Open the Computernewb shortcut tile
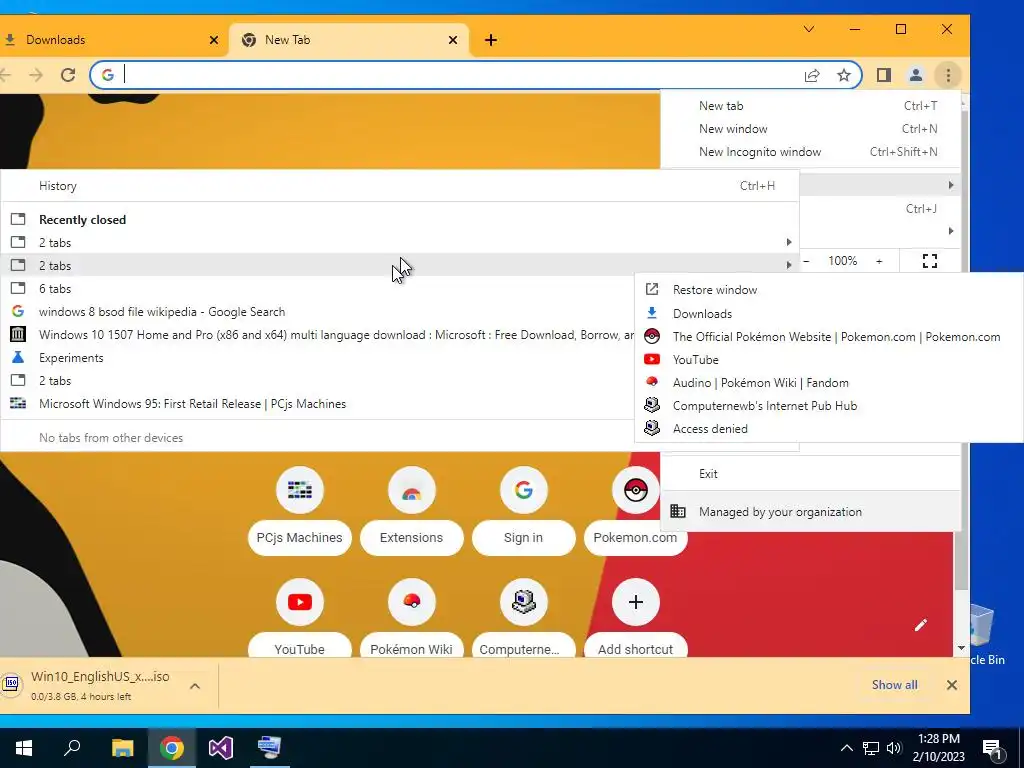 523,601
